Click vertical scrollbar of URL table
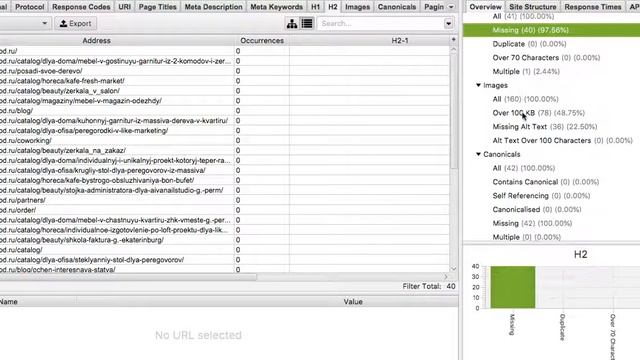 (x=453, y=110)
